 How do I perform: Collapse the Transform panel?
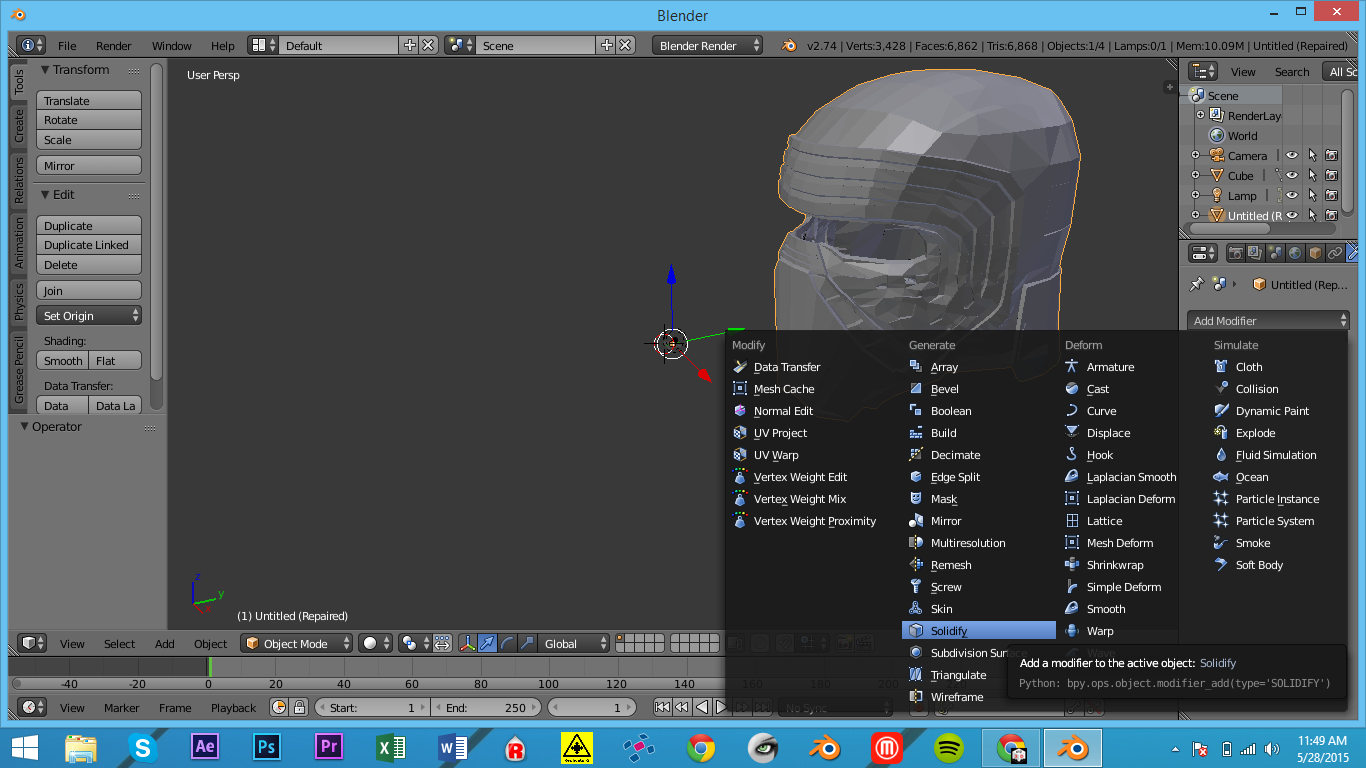45,70
